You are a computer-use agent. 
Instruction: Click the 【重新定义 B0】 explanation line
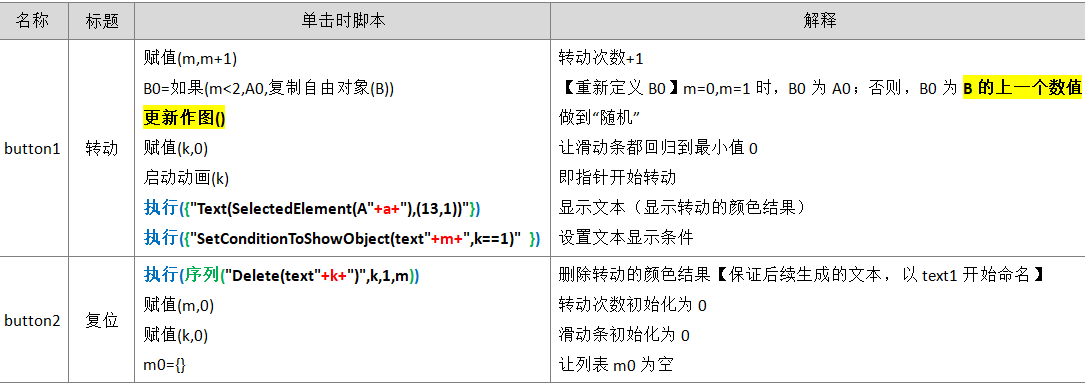[820, 89]
